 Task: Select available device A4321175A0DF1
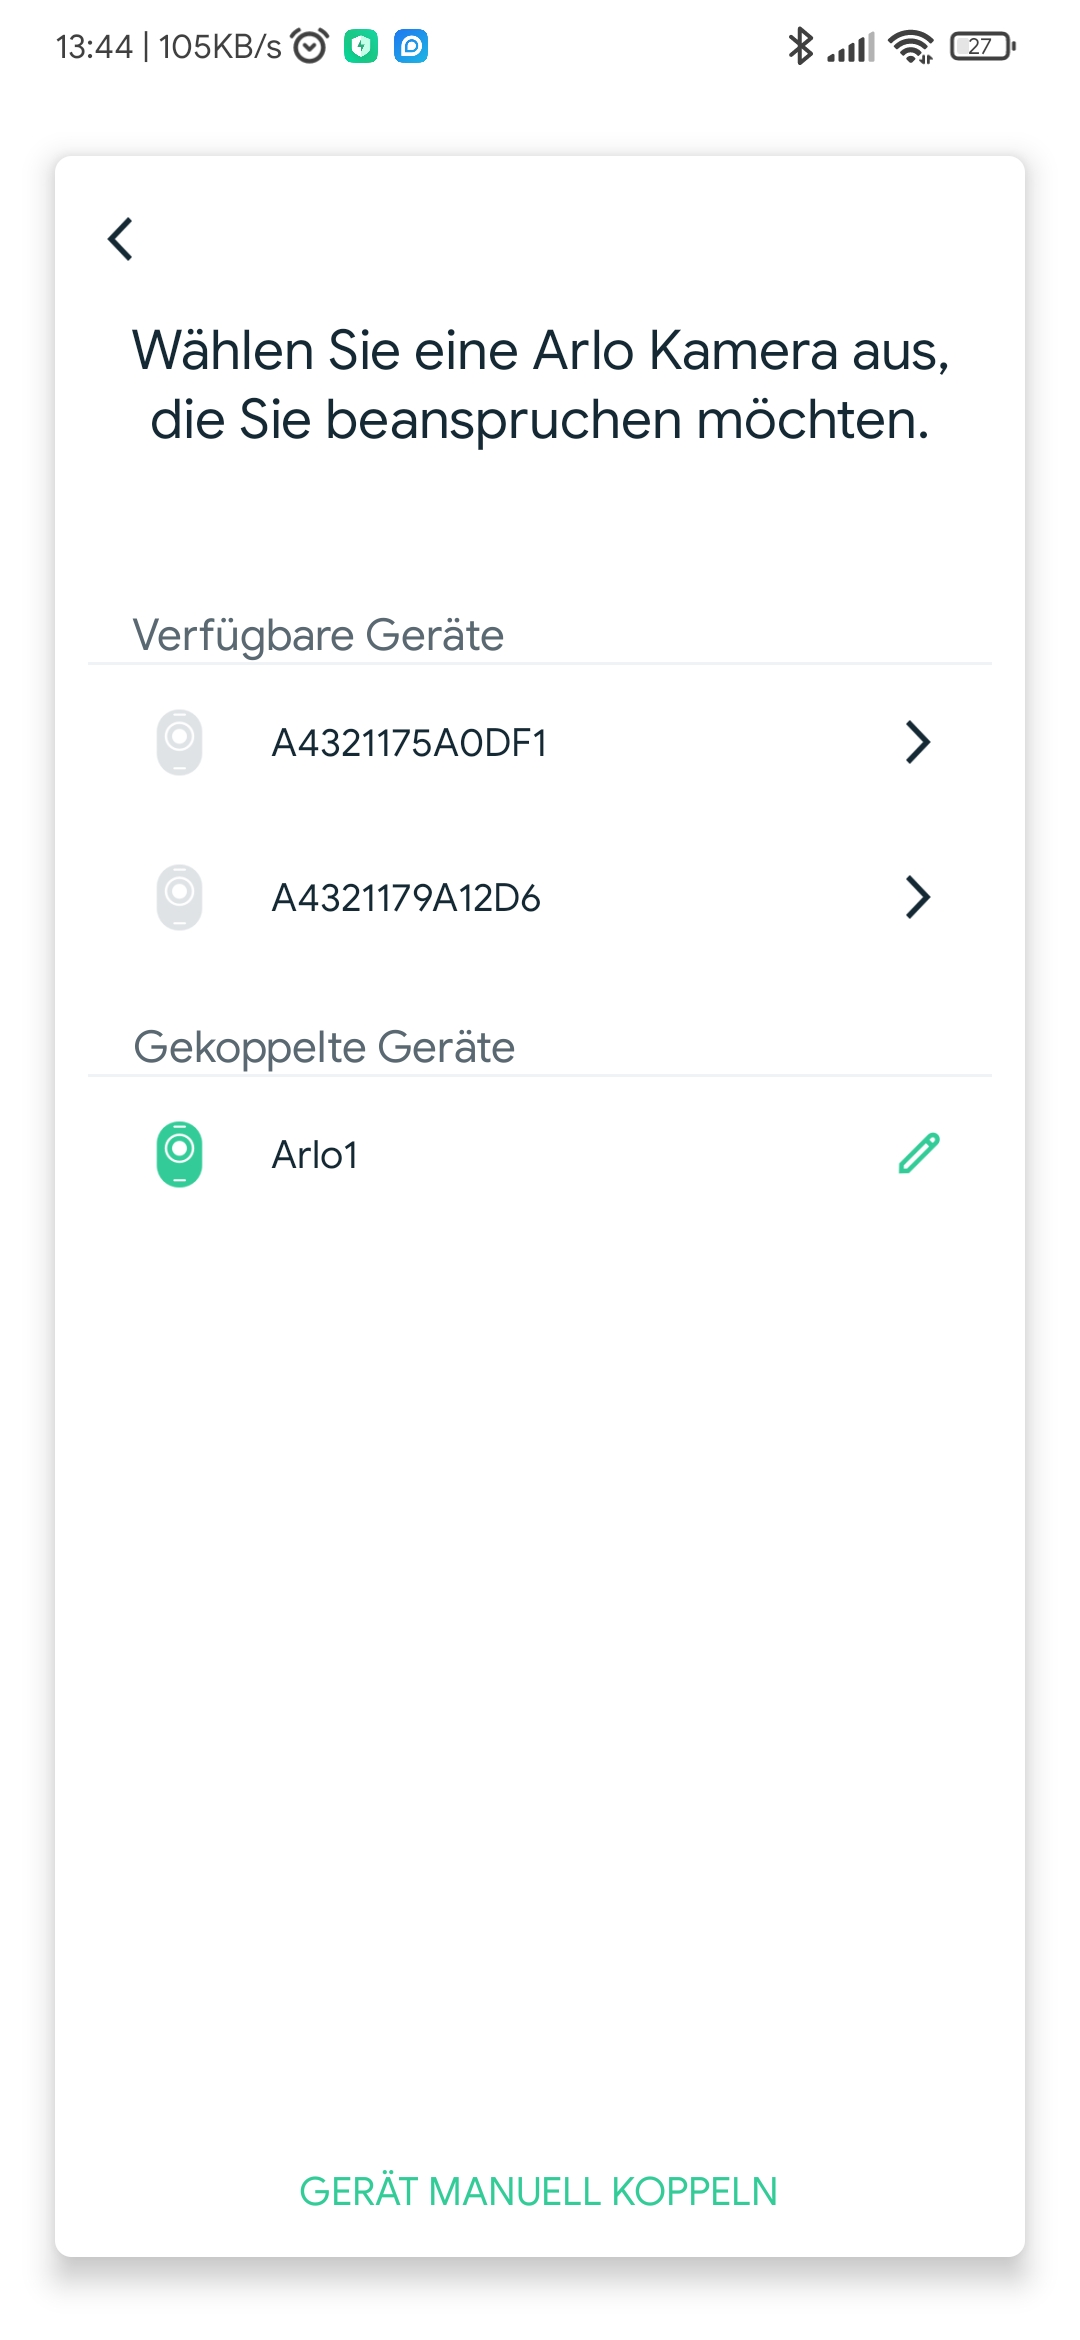tap(410, 743)
